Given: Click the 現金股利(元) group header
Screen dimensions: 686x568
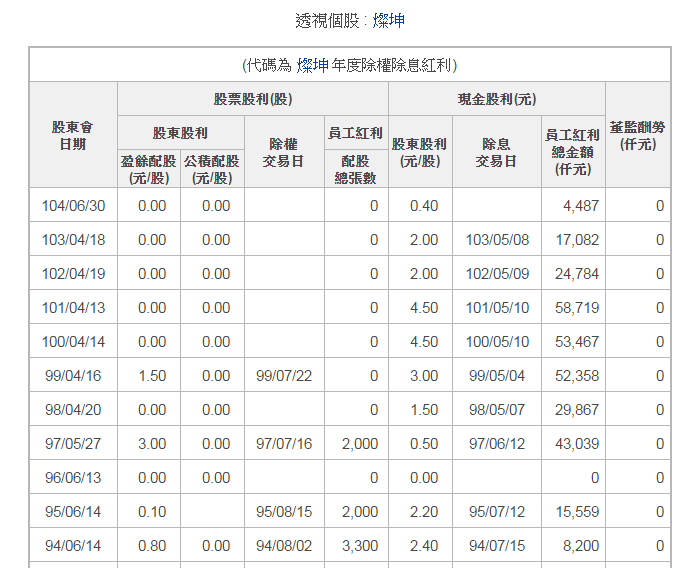Looking at the screenshot, I should [497, 99].
